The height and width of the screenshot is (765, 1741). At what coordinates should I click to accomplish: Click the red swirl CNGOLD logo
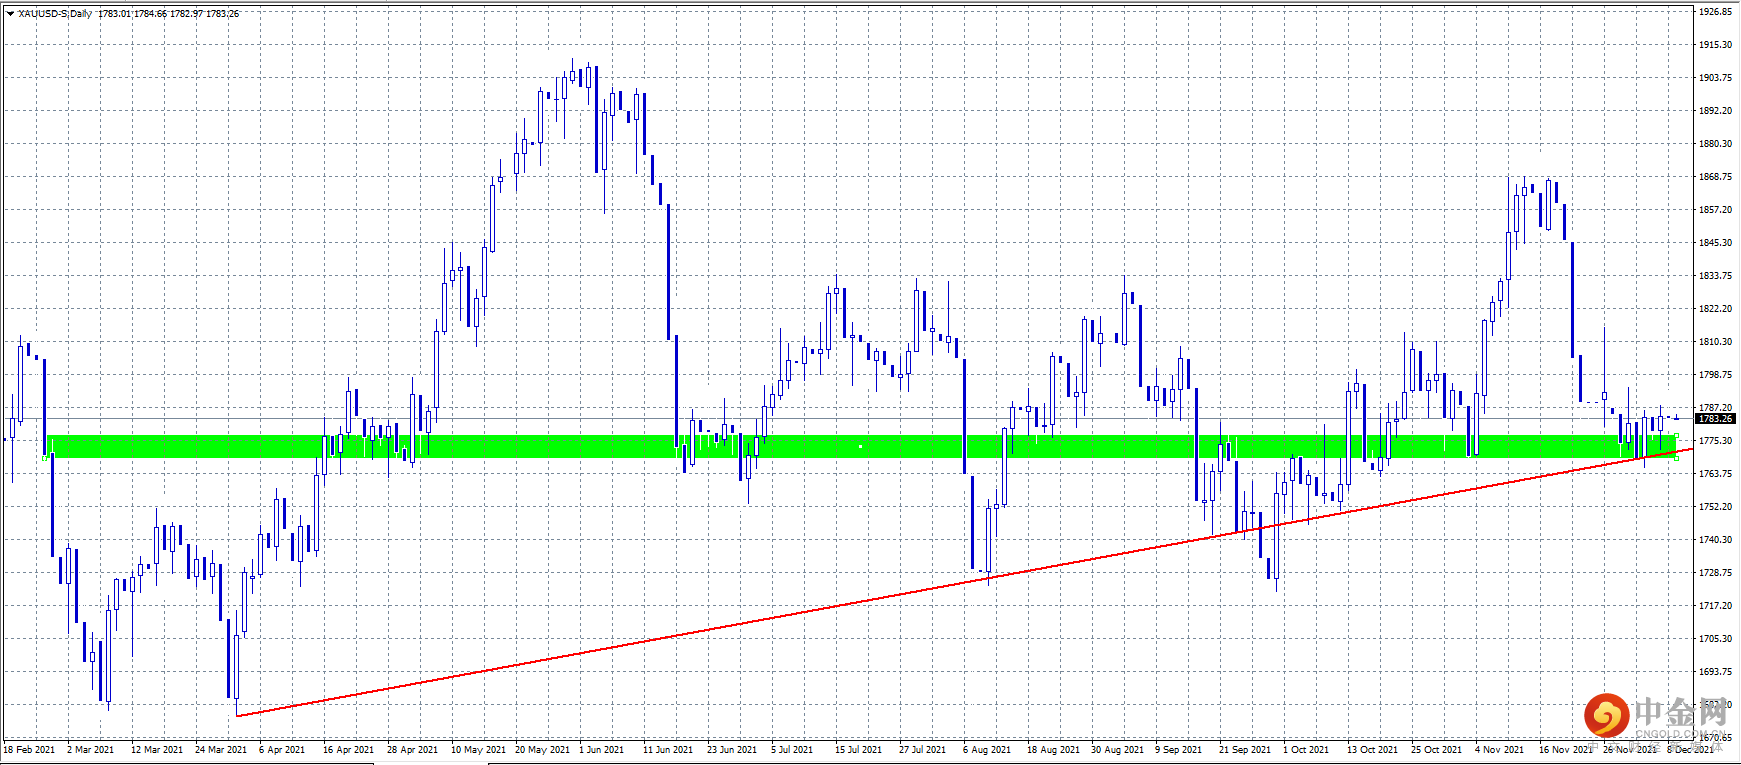1607,715
